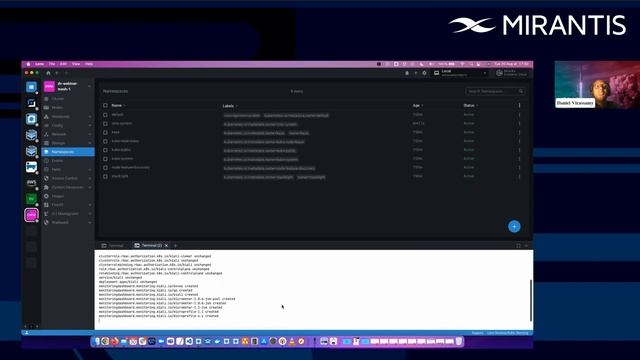Open the Local catalog dropdown
640x360 pixels.
point(460,73)
